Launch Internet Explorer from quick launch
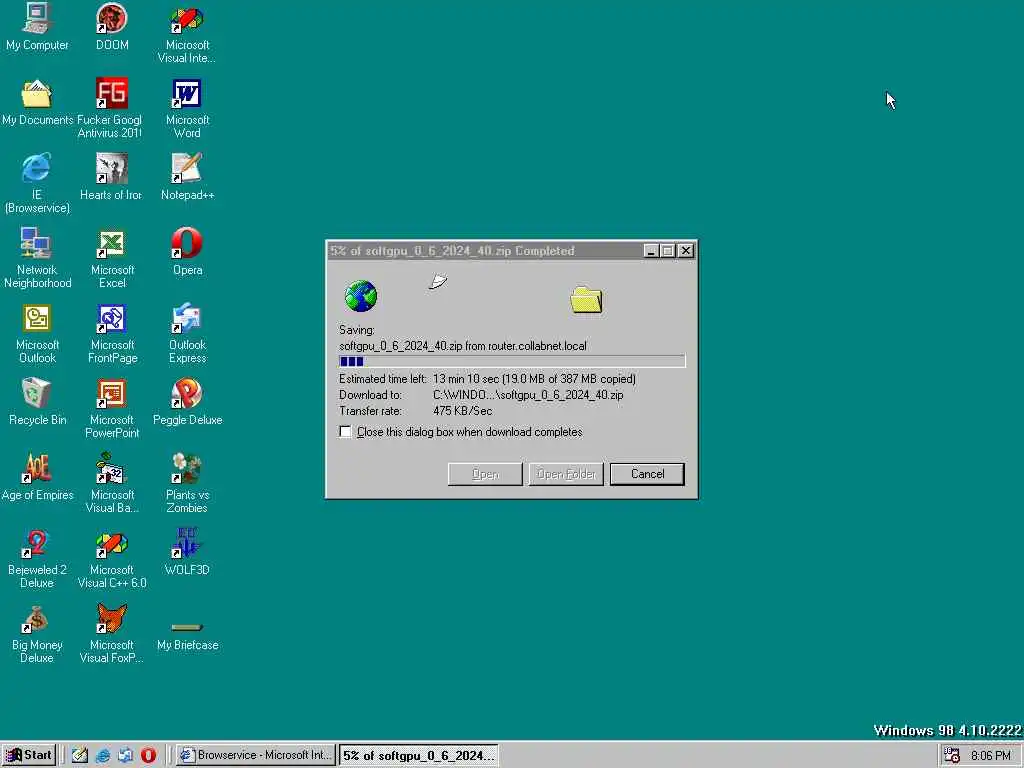The image size is (1024, 768). tap(103, 756)
